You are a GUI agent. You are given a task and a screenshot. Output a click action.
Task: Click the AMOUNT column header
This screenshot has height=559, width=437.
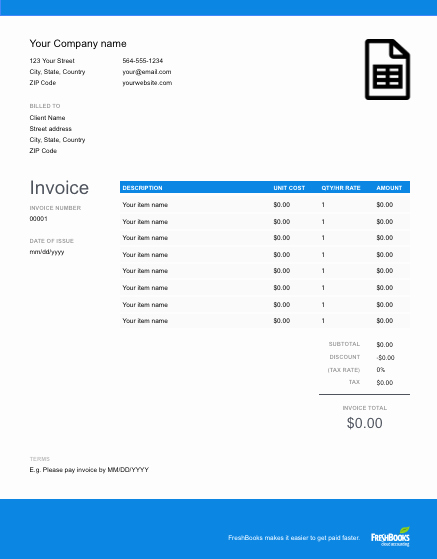tap(389, 188)
